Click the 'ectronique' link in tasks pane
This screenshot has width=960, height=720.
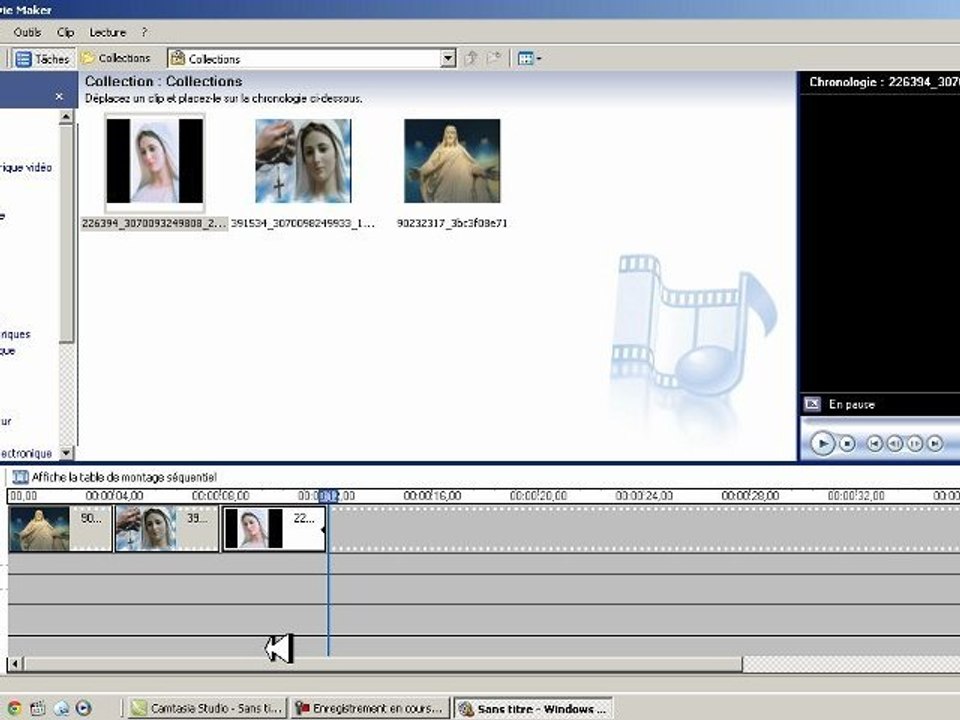(x=26, y=454)
